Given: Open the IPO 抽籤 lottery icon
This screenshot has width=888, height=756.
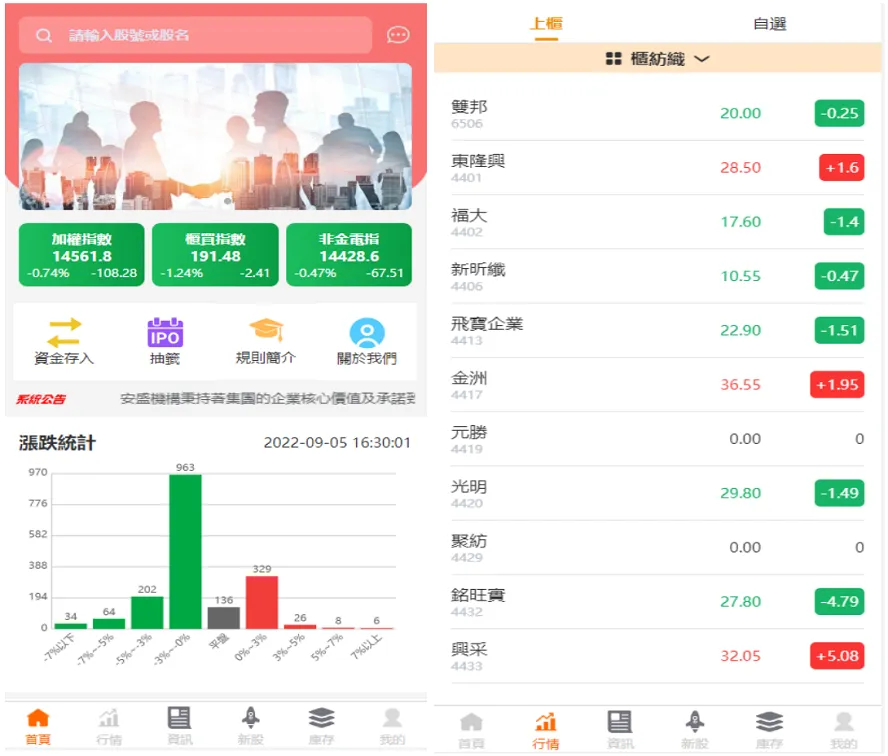Looking at the screenshot, I should click(x=164, y=330).
